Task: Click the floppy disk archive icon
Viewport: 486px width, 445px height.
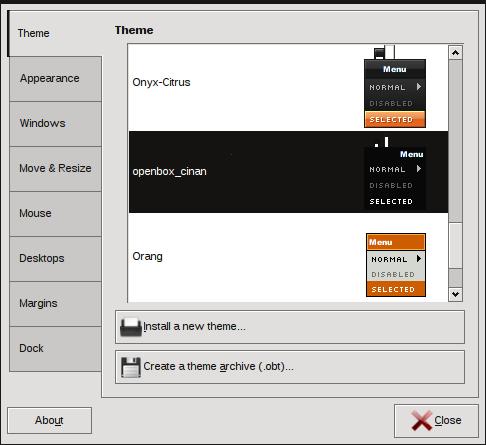Action: click(x=131, y=367)
